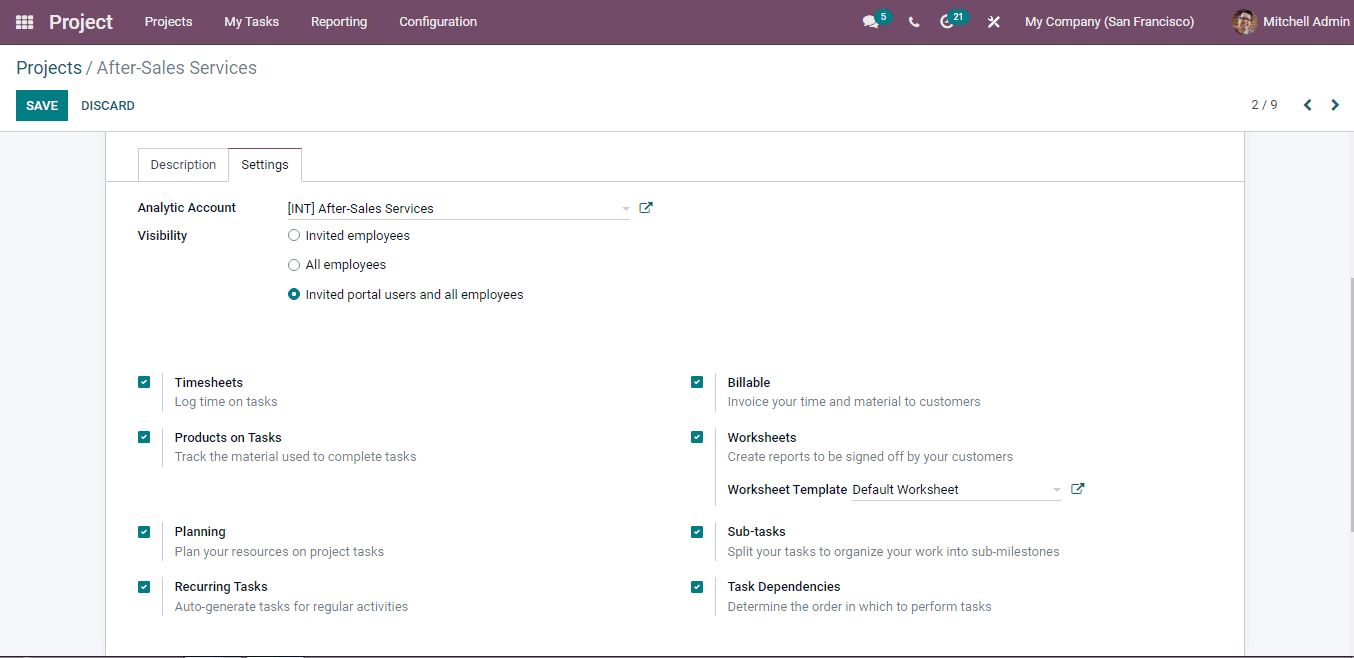Open the Configuration menu

(437, 21)
